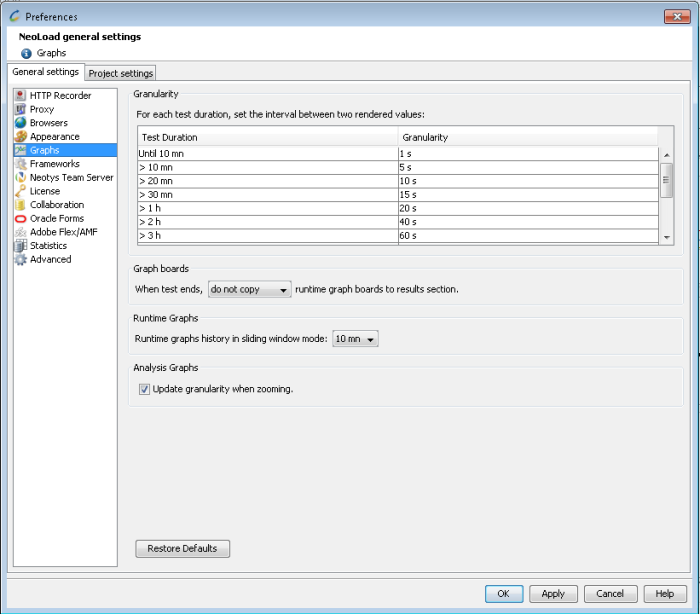Select the Oracle Forms icon

click(21, 218)
